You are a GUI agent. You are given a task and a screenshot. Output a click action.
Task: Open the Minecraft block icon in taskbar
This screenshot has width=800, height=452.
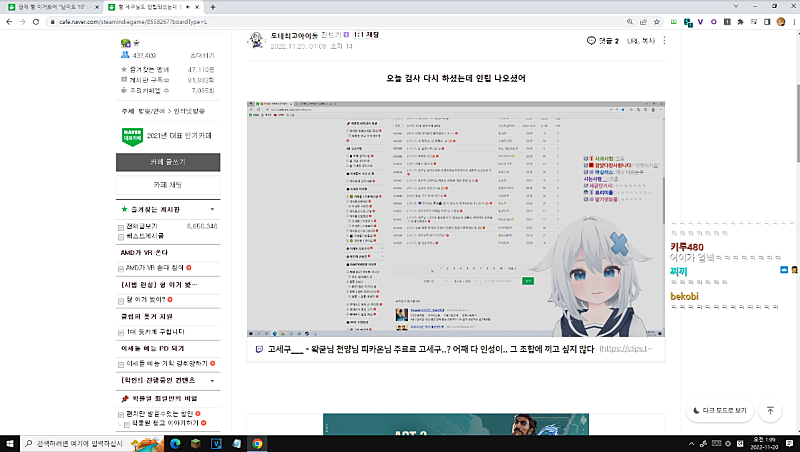click(195, 443)
